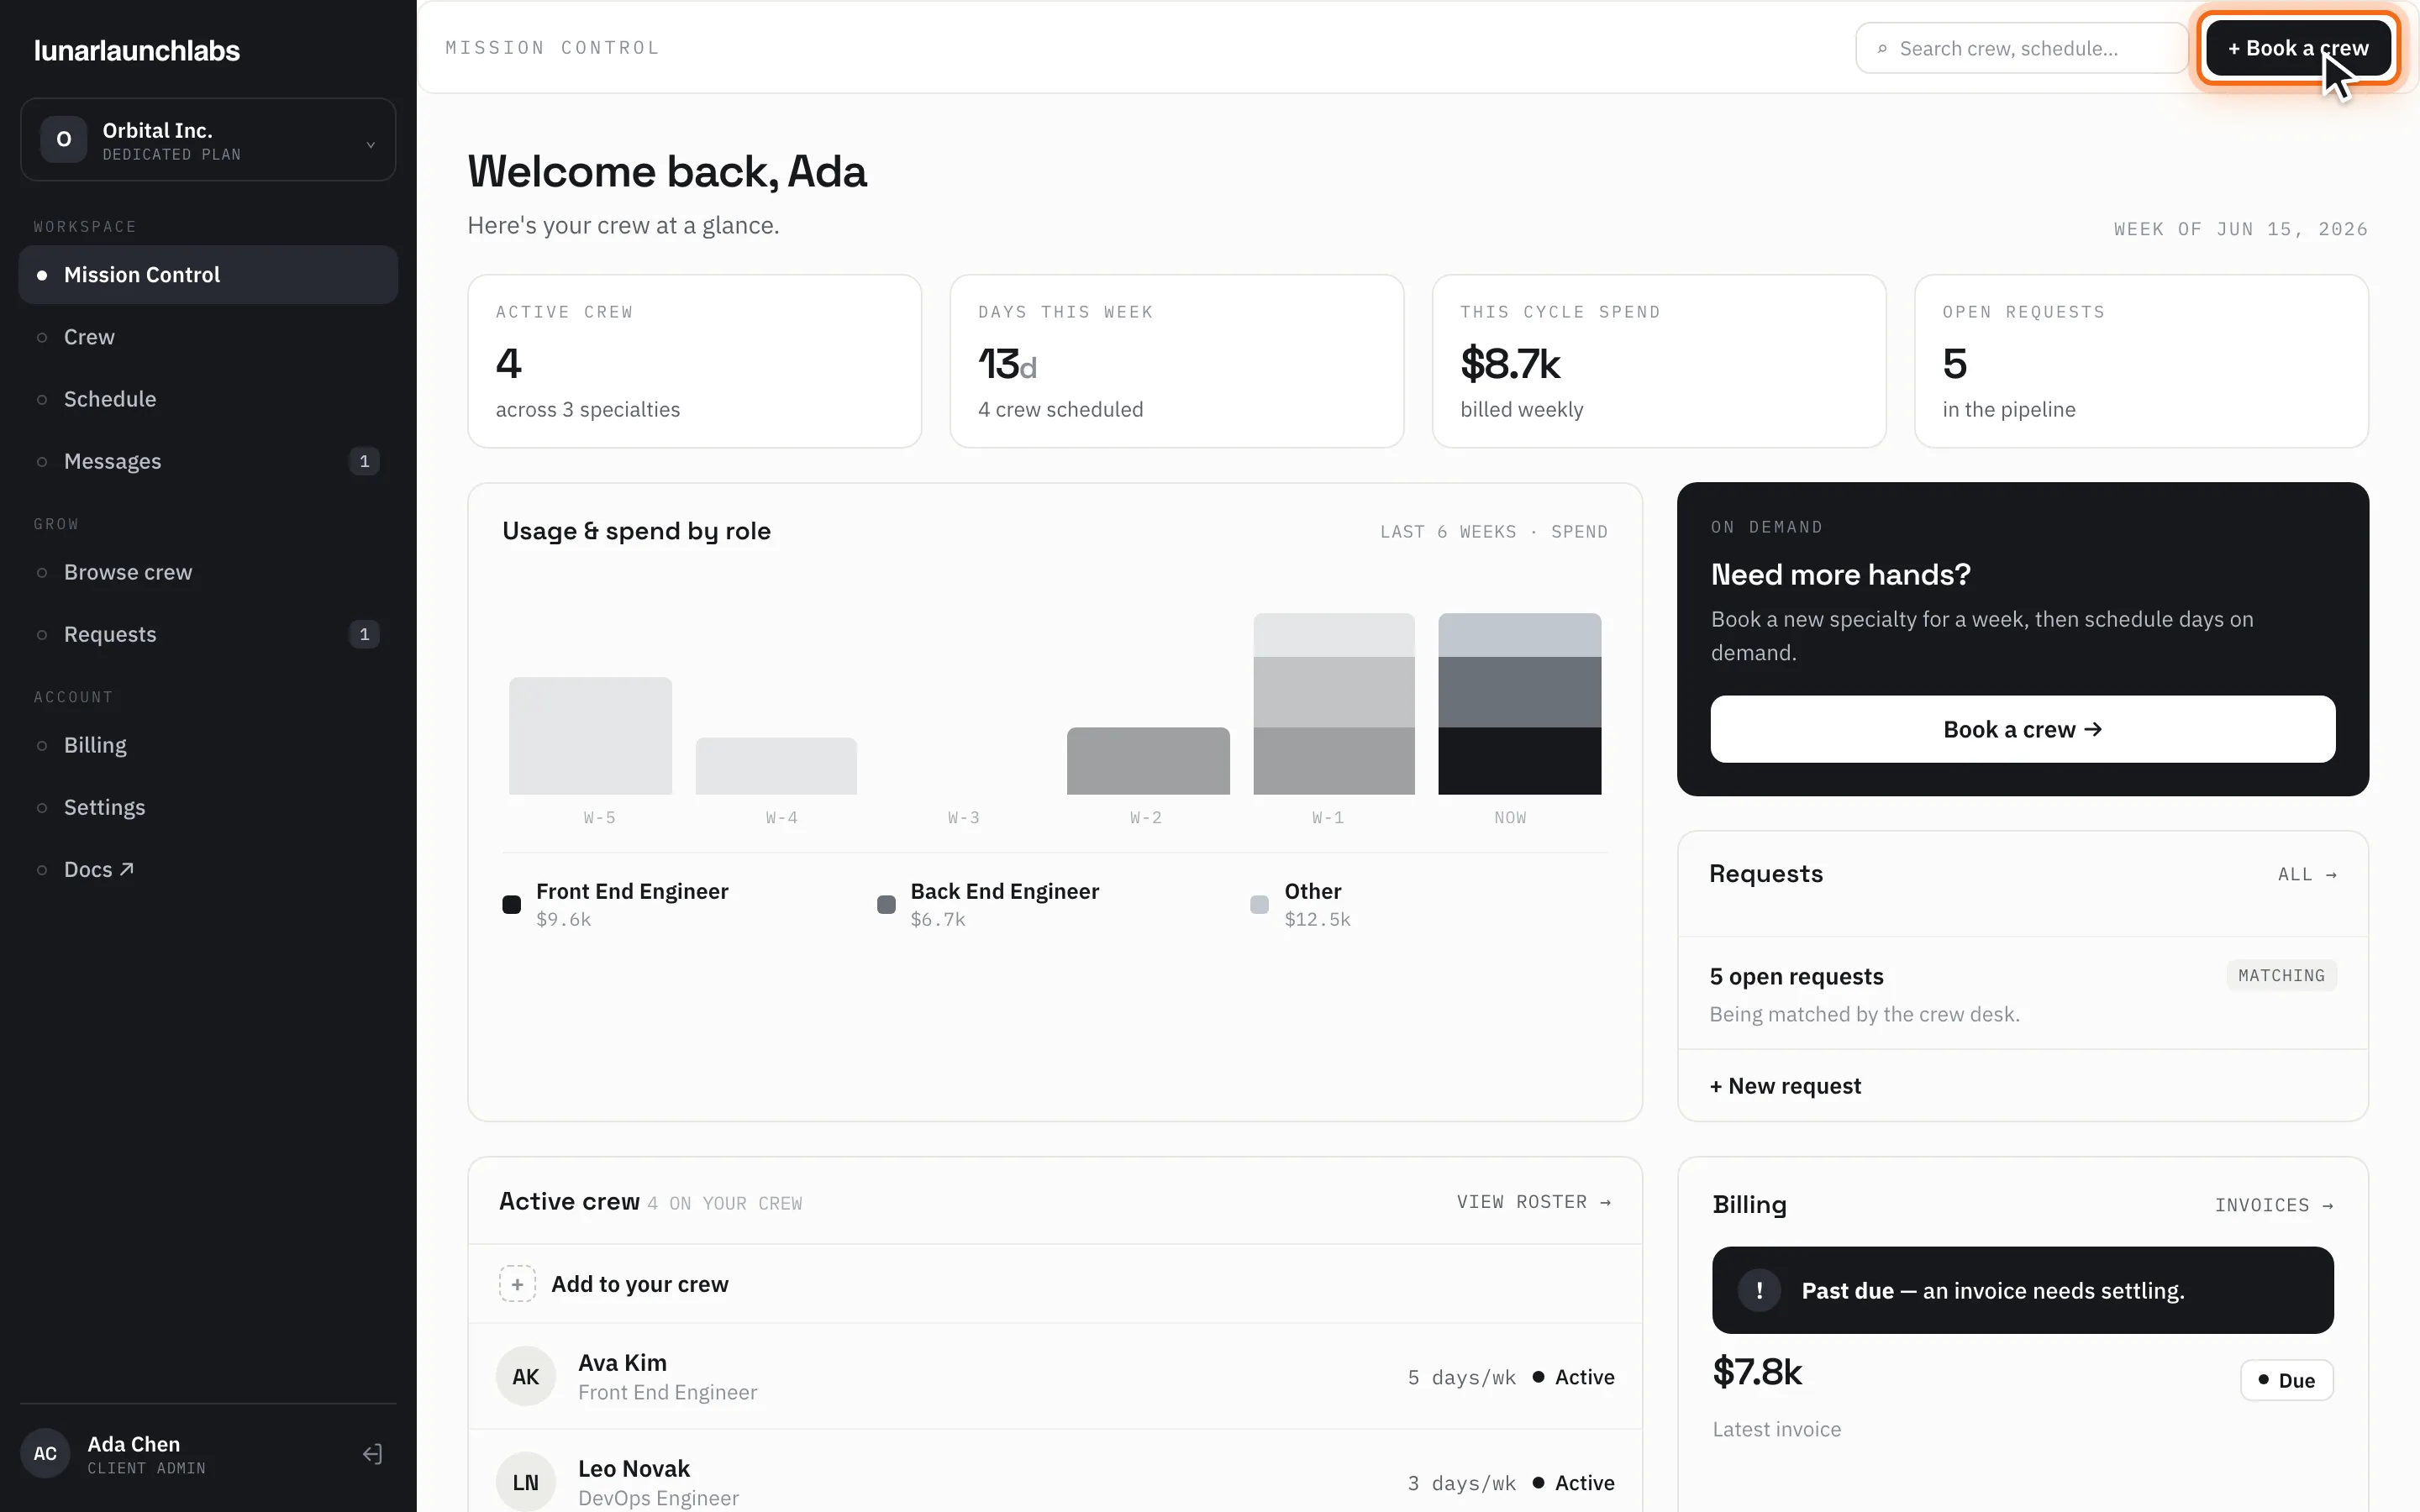Click the lunarlaunchlabs logo
2420x1512 pixels.
coord(137,51)
